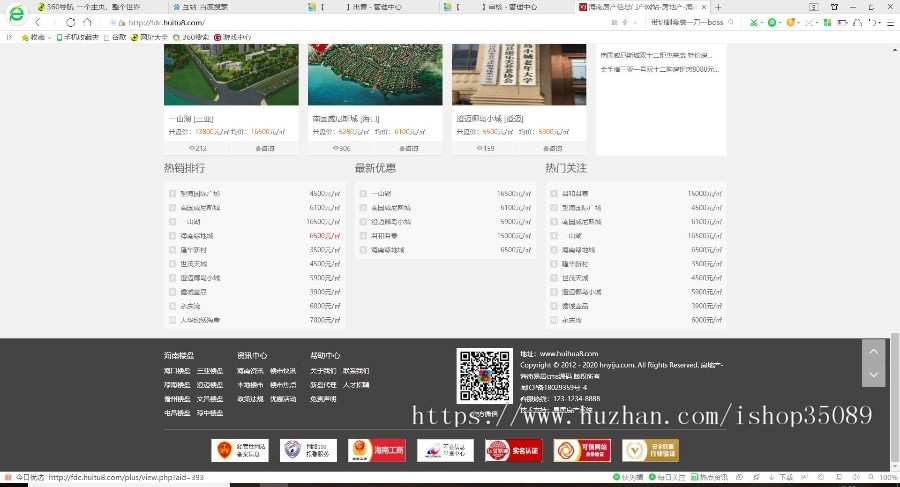Open the 优惠活动 footer link
This screenshot has height=487, width=900.
coord(283,399)
